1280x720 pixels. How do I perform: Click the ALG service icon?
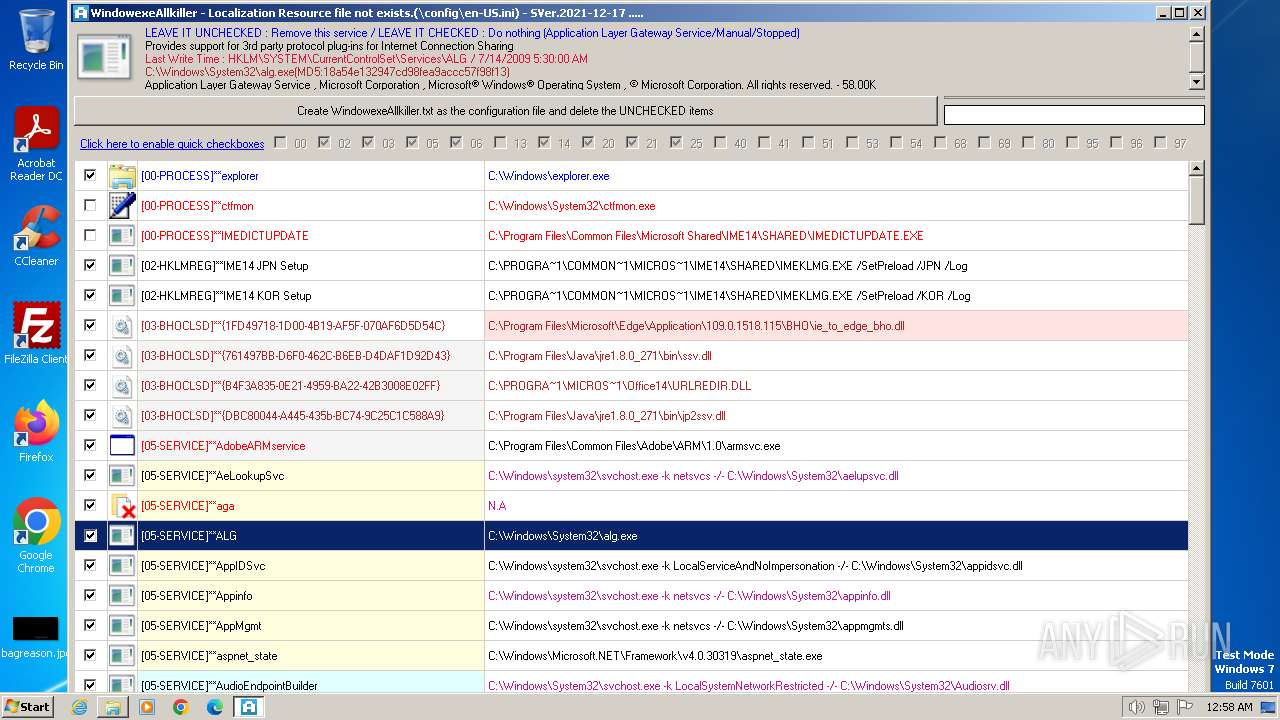pyautogui.click(x=122, y=536)
